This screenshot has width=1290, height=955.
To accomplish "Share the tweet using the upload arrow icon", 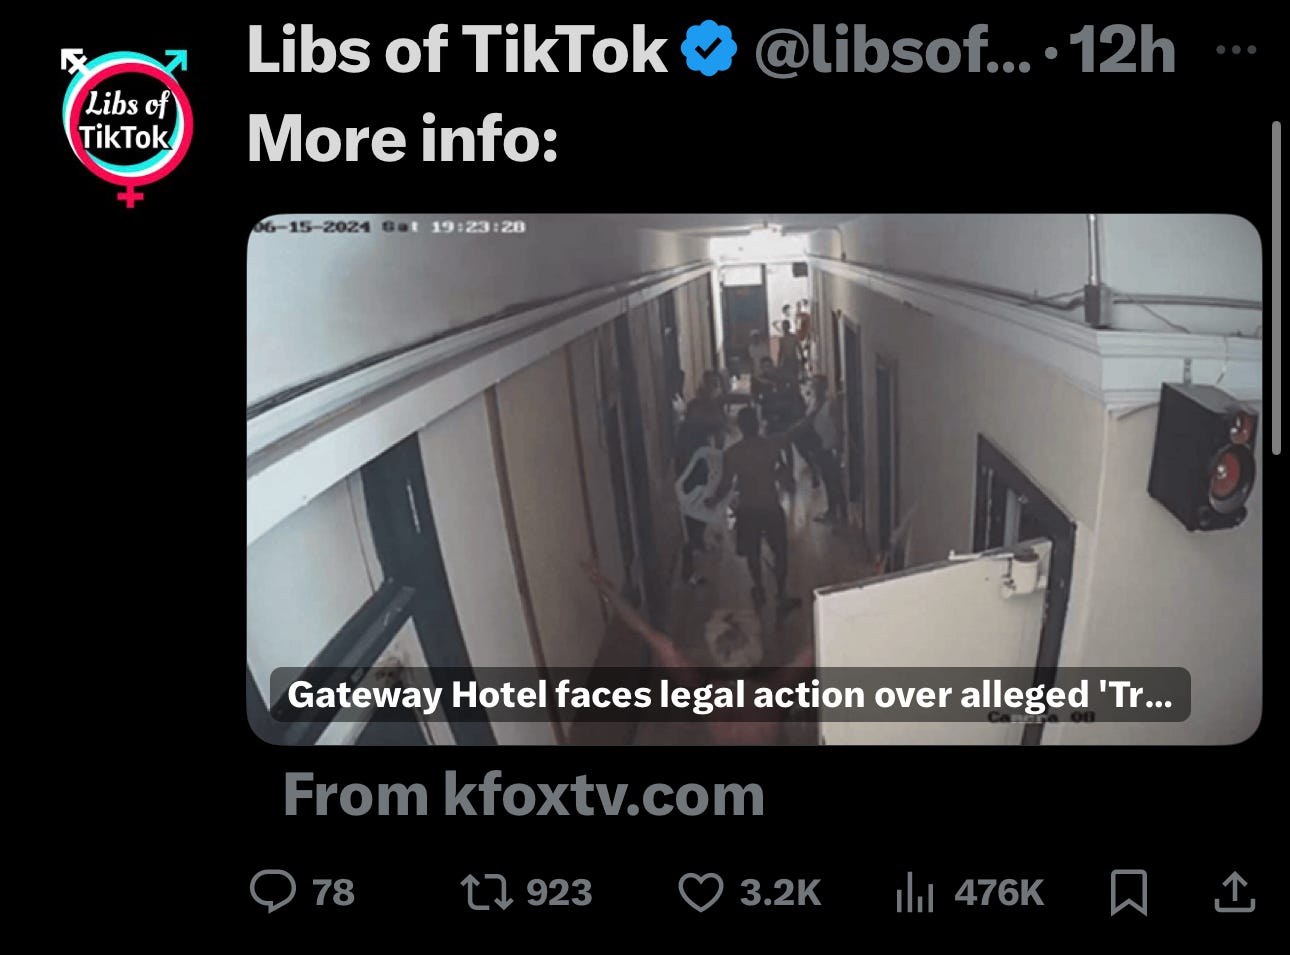I will pos(1234,892).
